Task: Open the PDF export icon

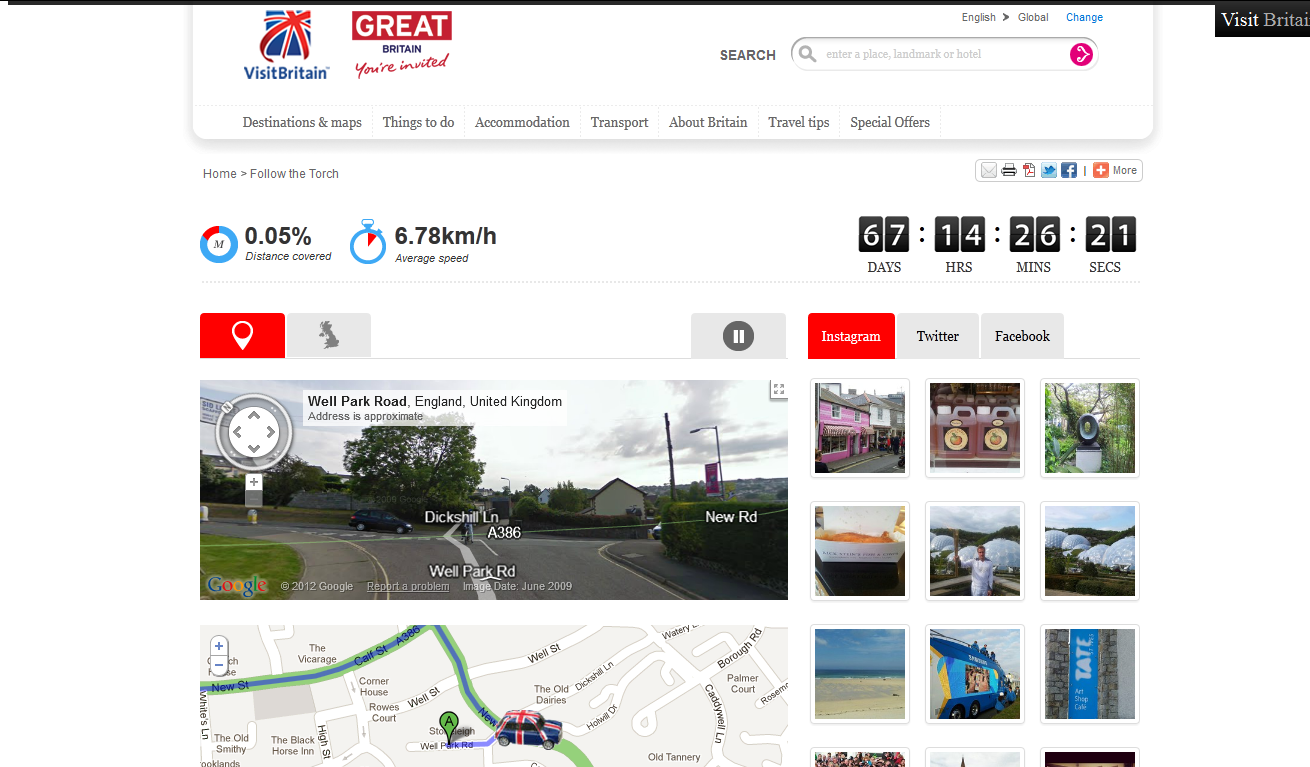Action: [1029, 171]
